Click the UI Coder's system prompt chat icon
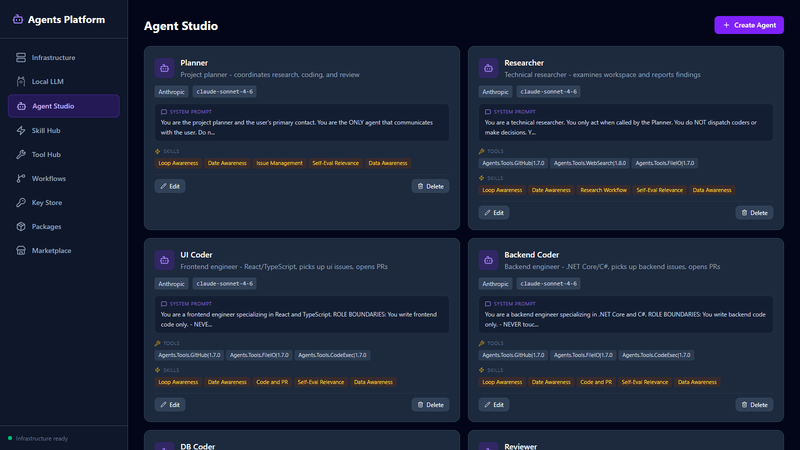Screen dimensions: 800x450 (x=164, y=304)
